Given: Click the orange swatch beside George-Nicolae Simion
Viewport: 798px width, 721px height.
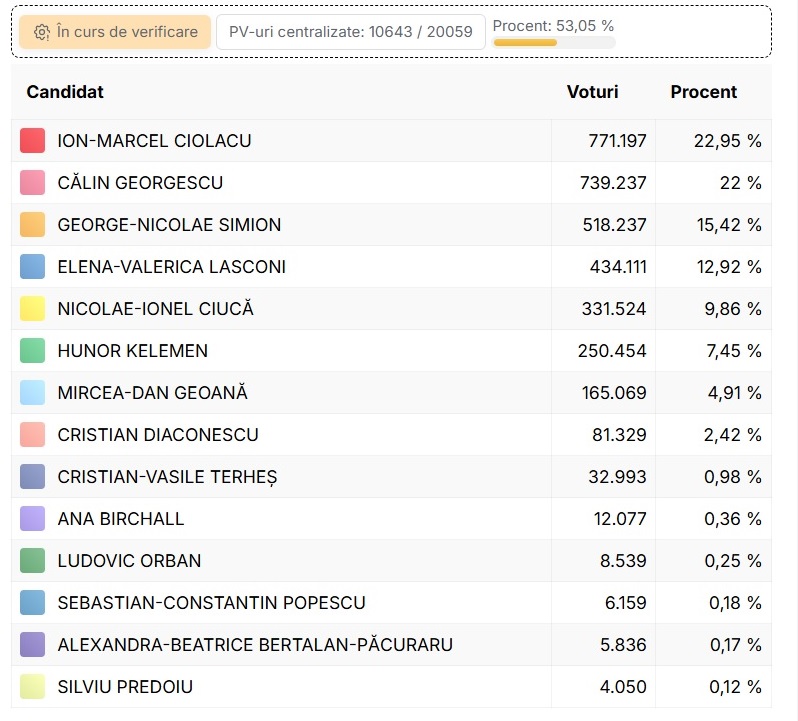Looking at the screenshot, I should coord(33,225).
